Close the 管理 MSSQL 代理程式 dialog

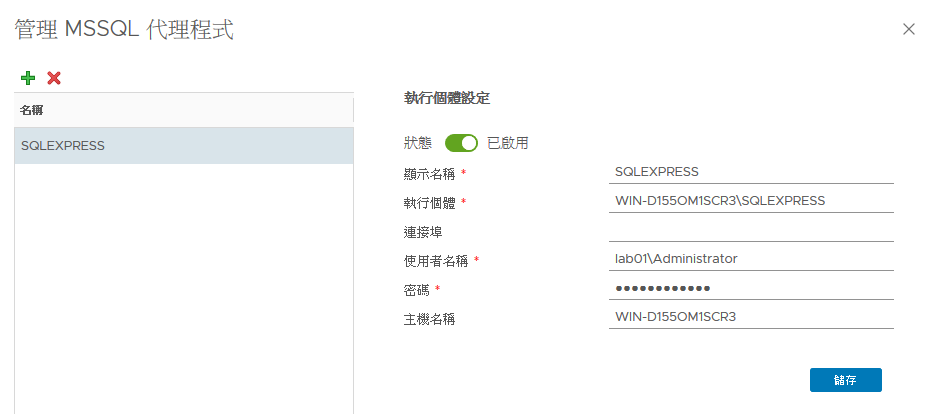click(908, 29)
